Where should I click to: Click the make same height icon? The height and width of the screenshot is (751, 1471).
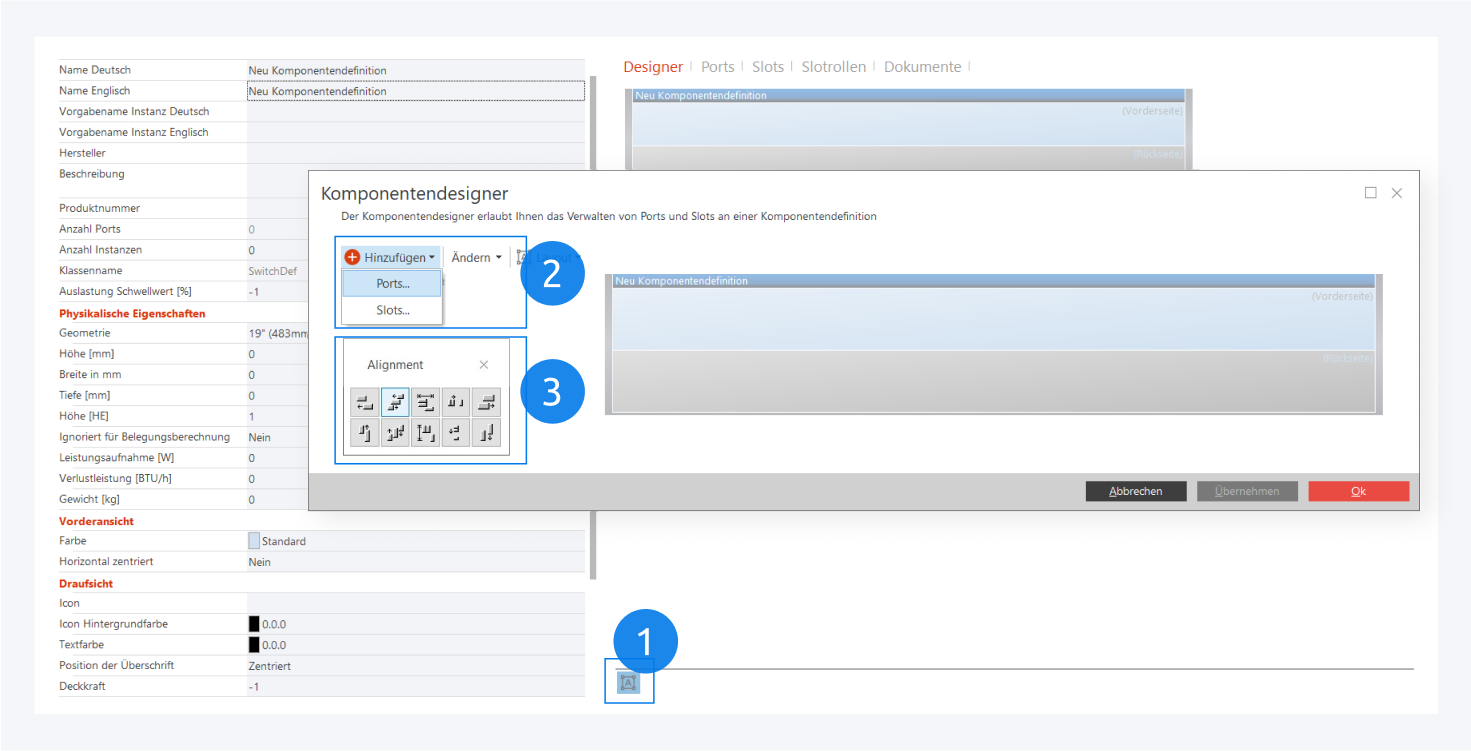tap(425, 433)
